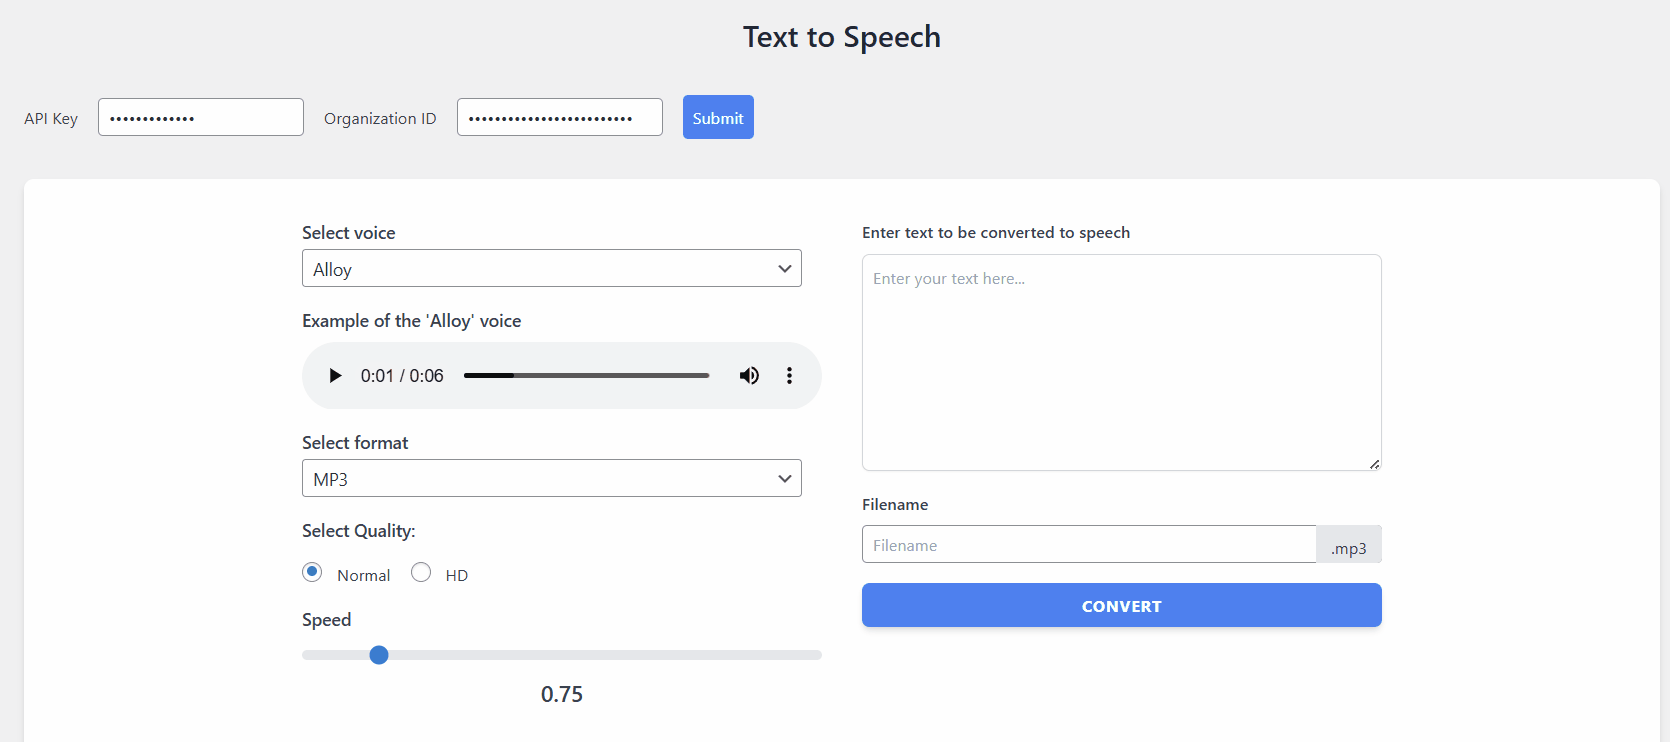The height and width of the screenshot is (742, 1670).
Task: Click the Convert button to generate speech
Action: coord(1121,605)
